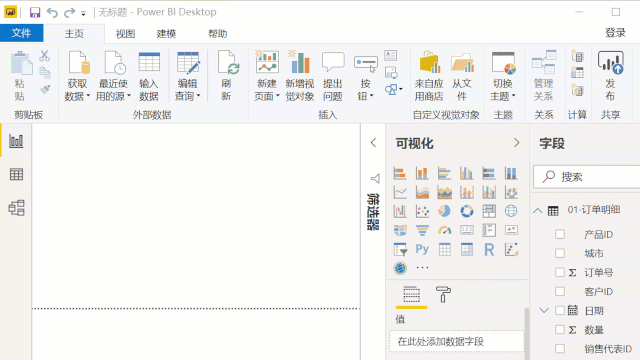Image resolution: width=640 pixels, height=360 pixels.
Task: Switch to the 主页 ribbon tab
Action: 74,33
